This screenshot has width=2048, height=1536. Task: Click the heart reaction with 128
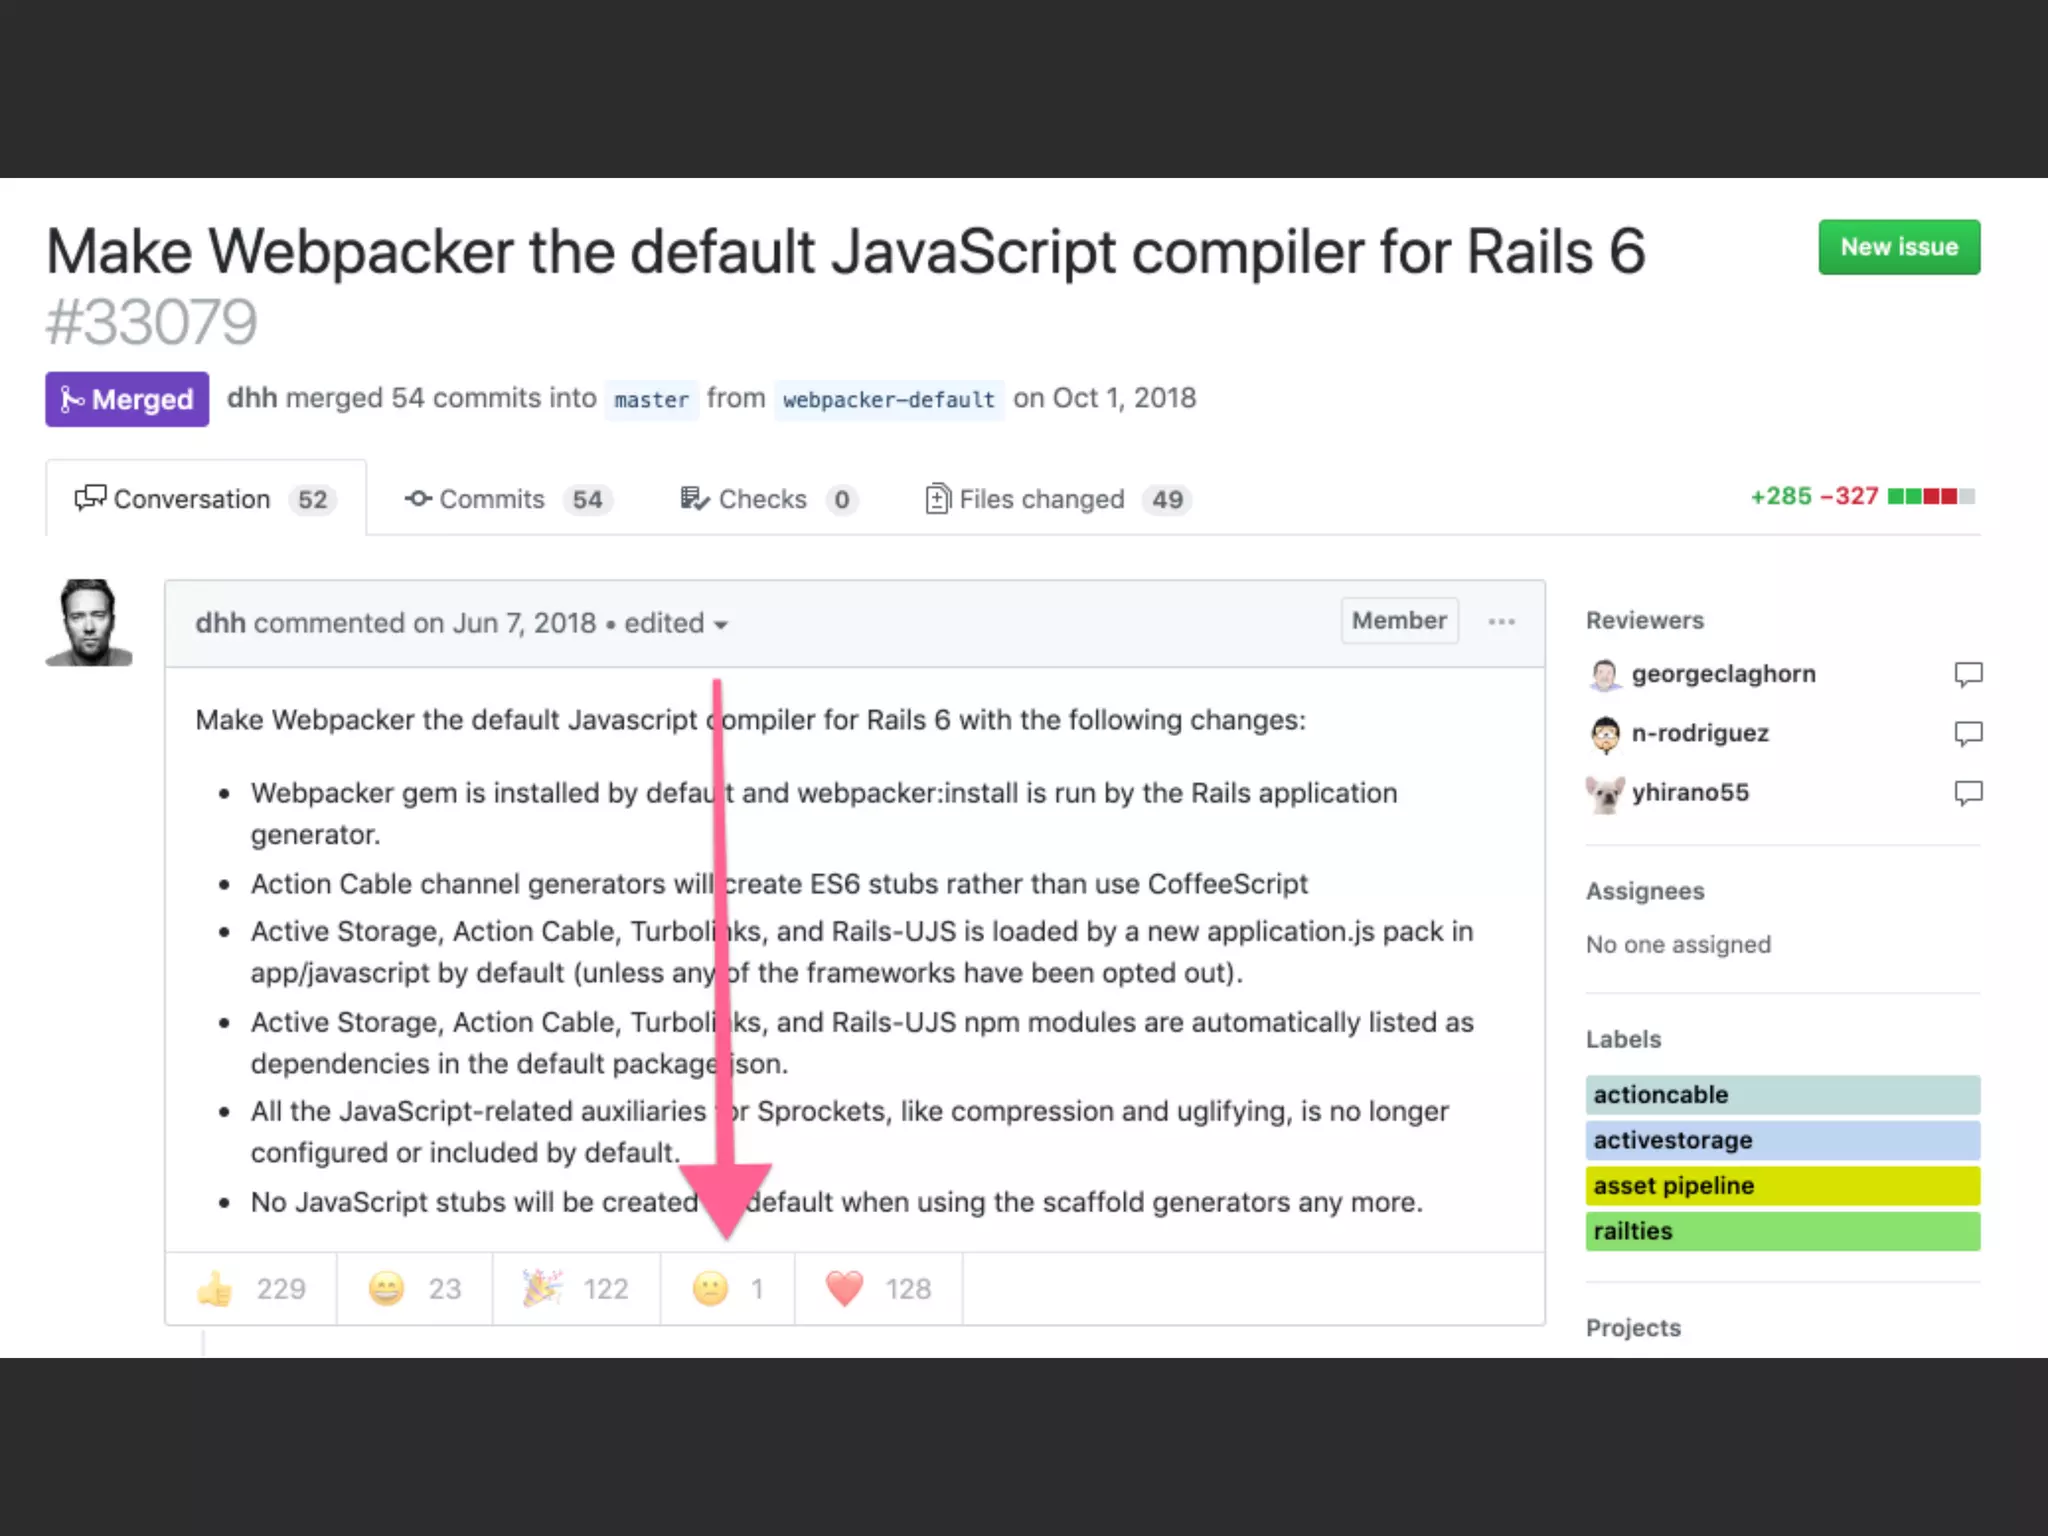tap(878, 1289)
